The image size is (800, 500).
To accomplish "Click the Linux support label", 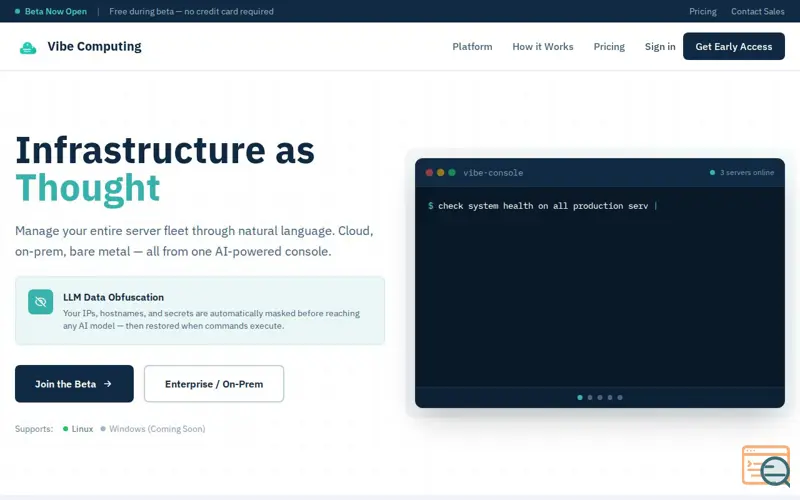I will coord(82,429).
